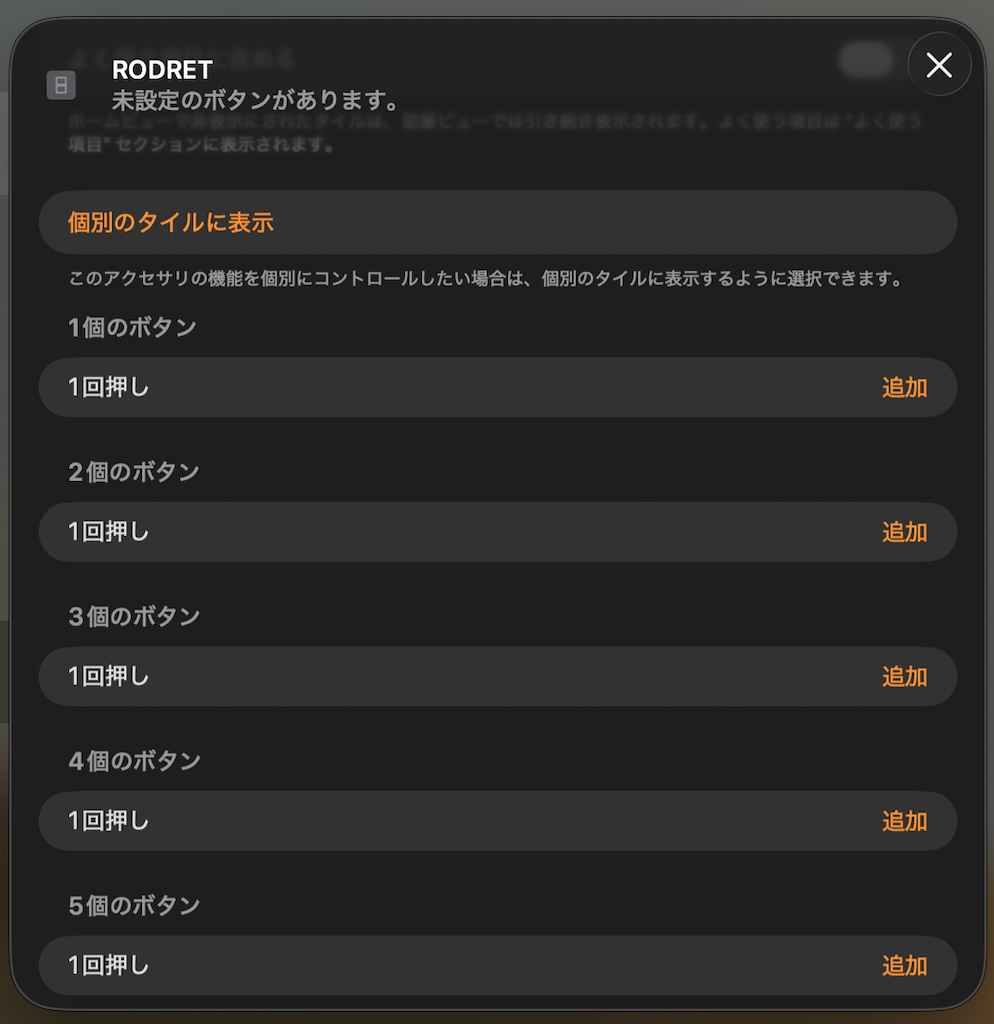
Task: Click 追加 for 3個のボタン single press
Action: pyautogui.click(x=904, y=677)
